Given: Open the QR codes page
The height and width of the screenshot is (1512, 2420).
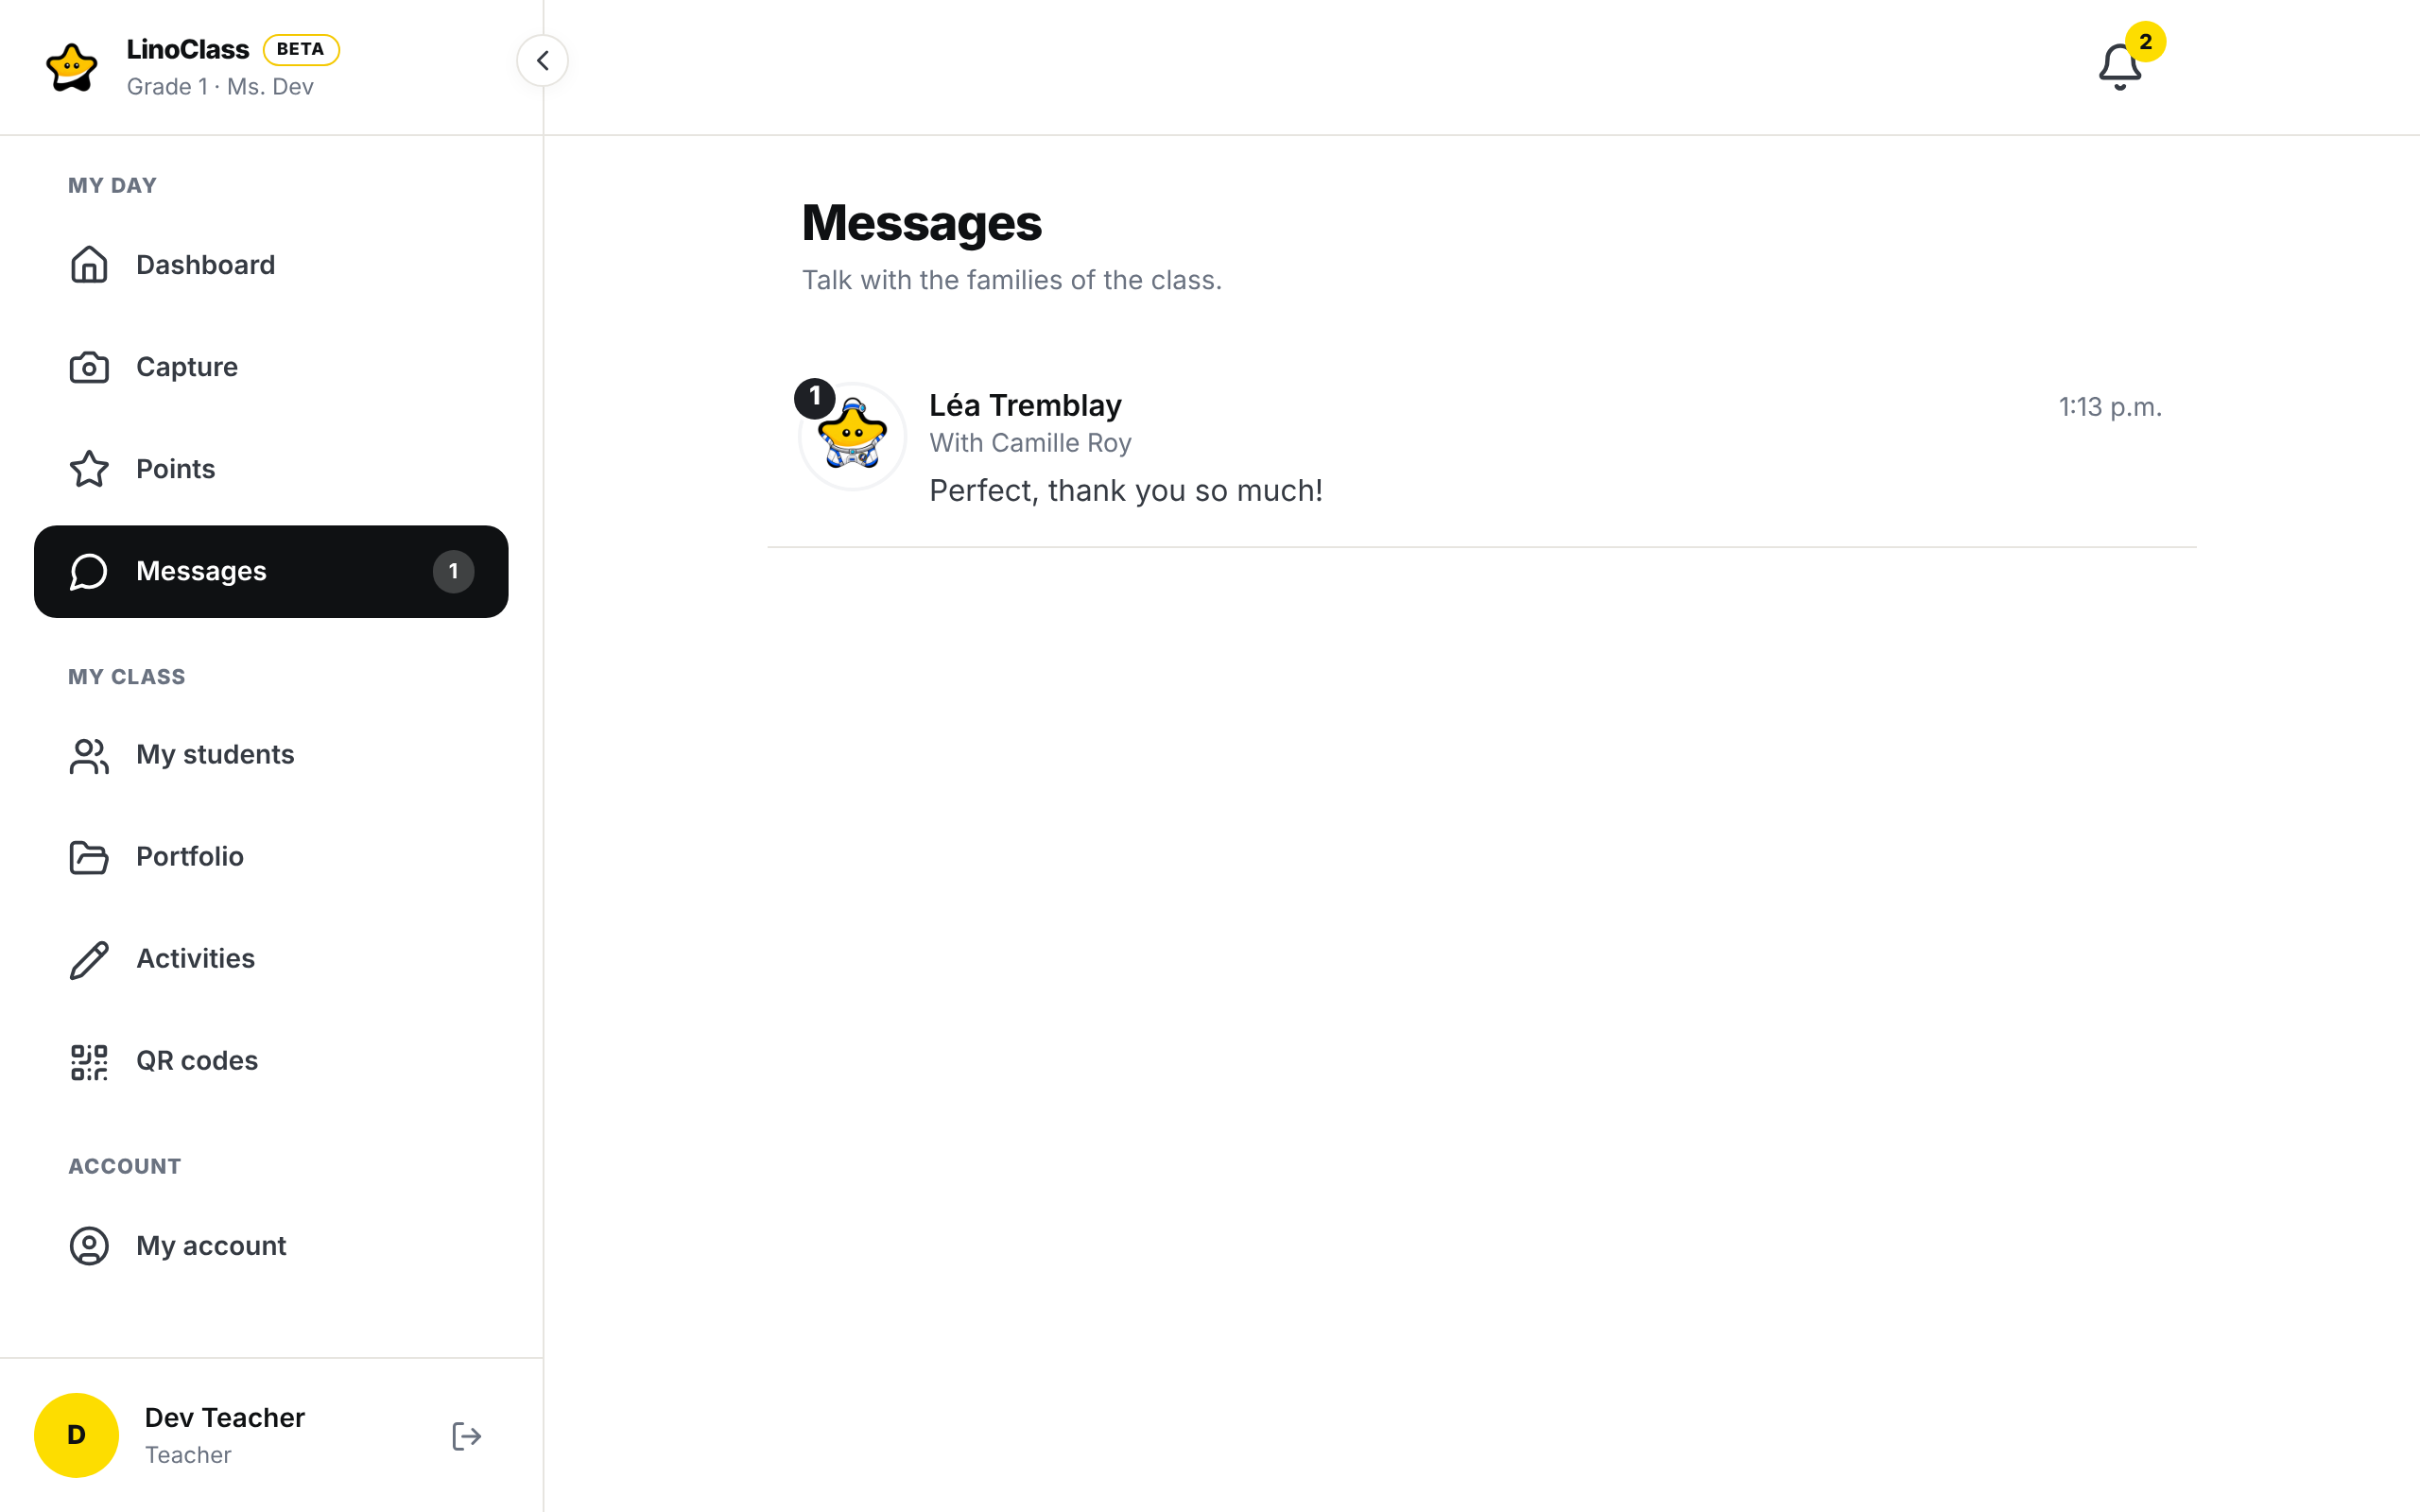Looking at the screenshot, I should [271, 1061].
